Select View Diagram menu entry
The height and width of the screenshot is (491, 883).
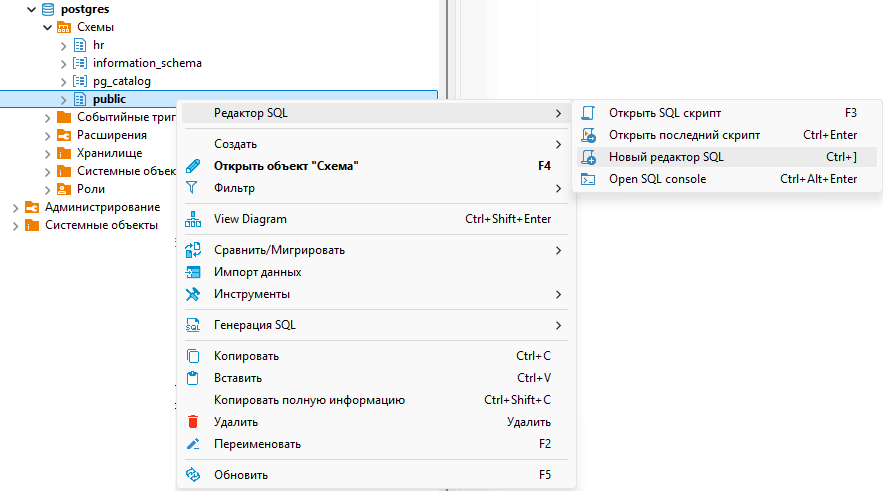[375, 219]
